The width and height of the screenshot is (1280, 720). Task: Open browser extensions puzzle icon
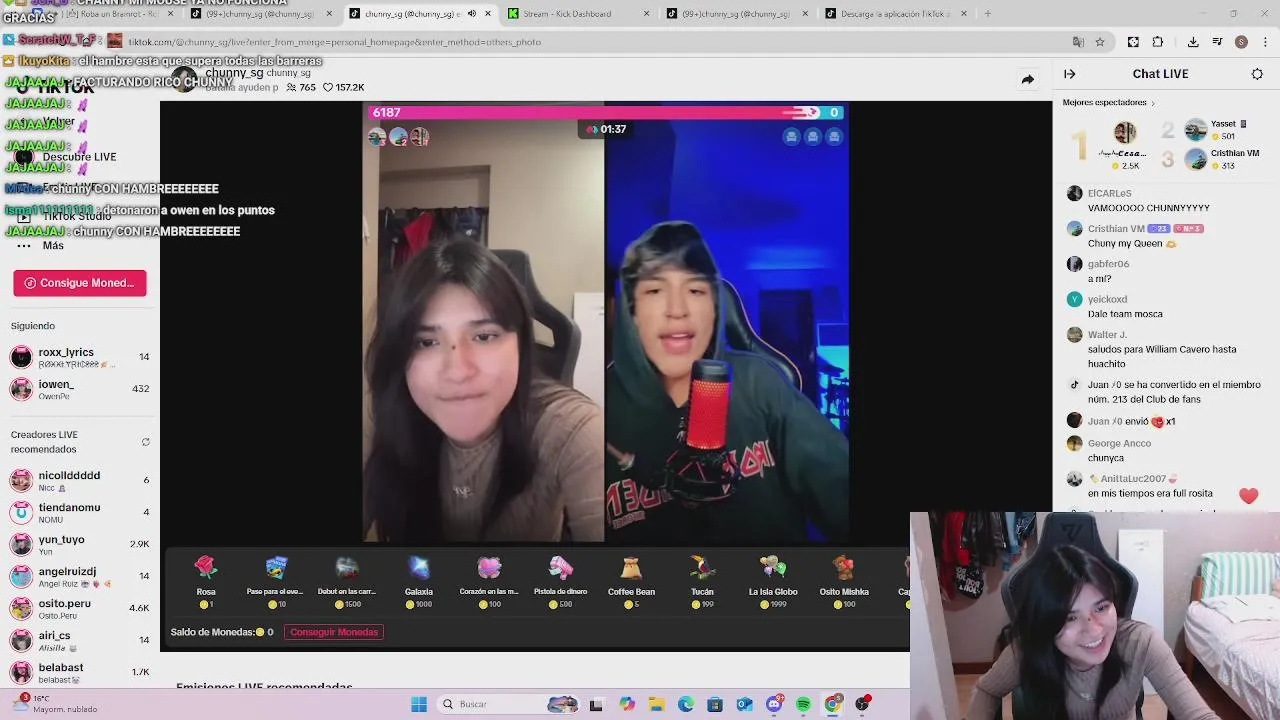click(1158, 42)
